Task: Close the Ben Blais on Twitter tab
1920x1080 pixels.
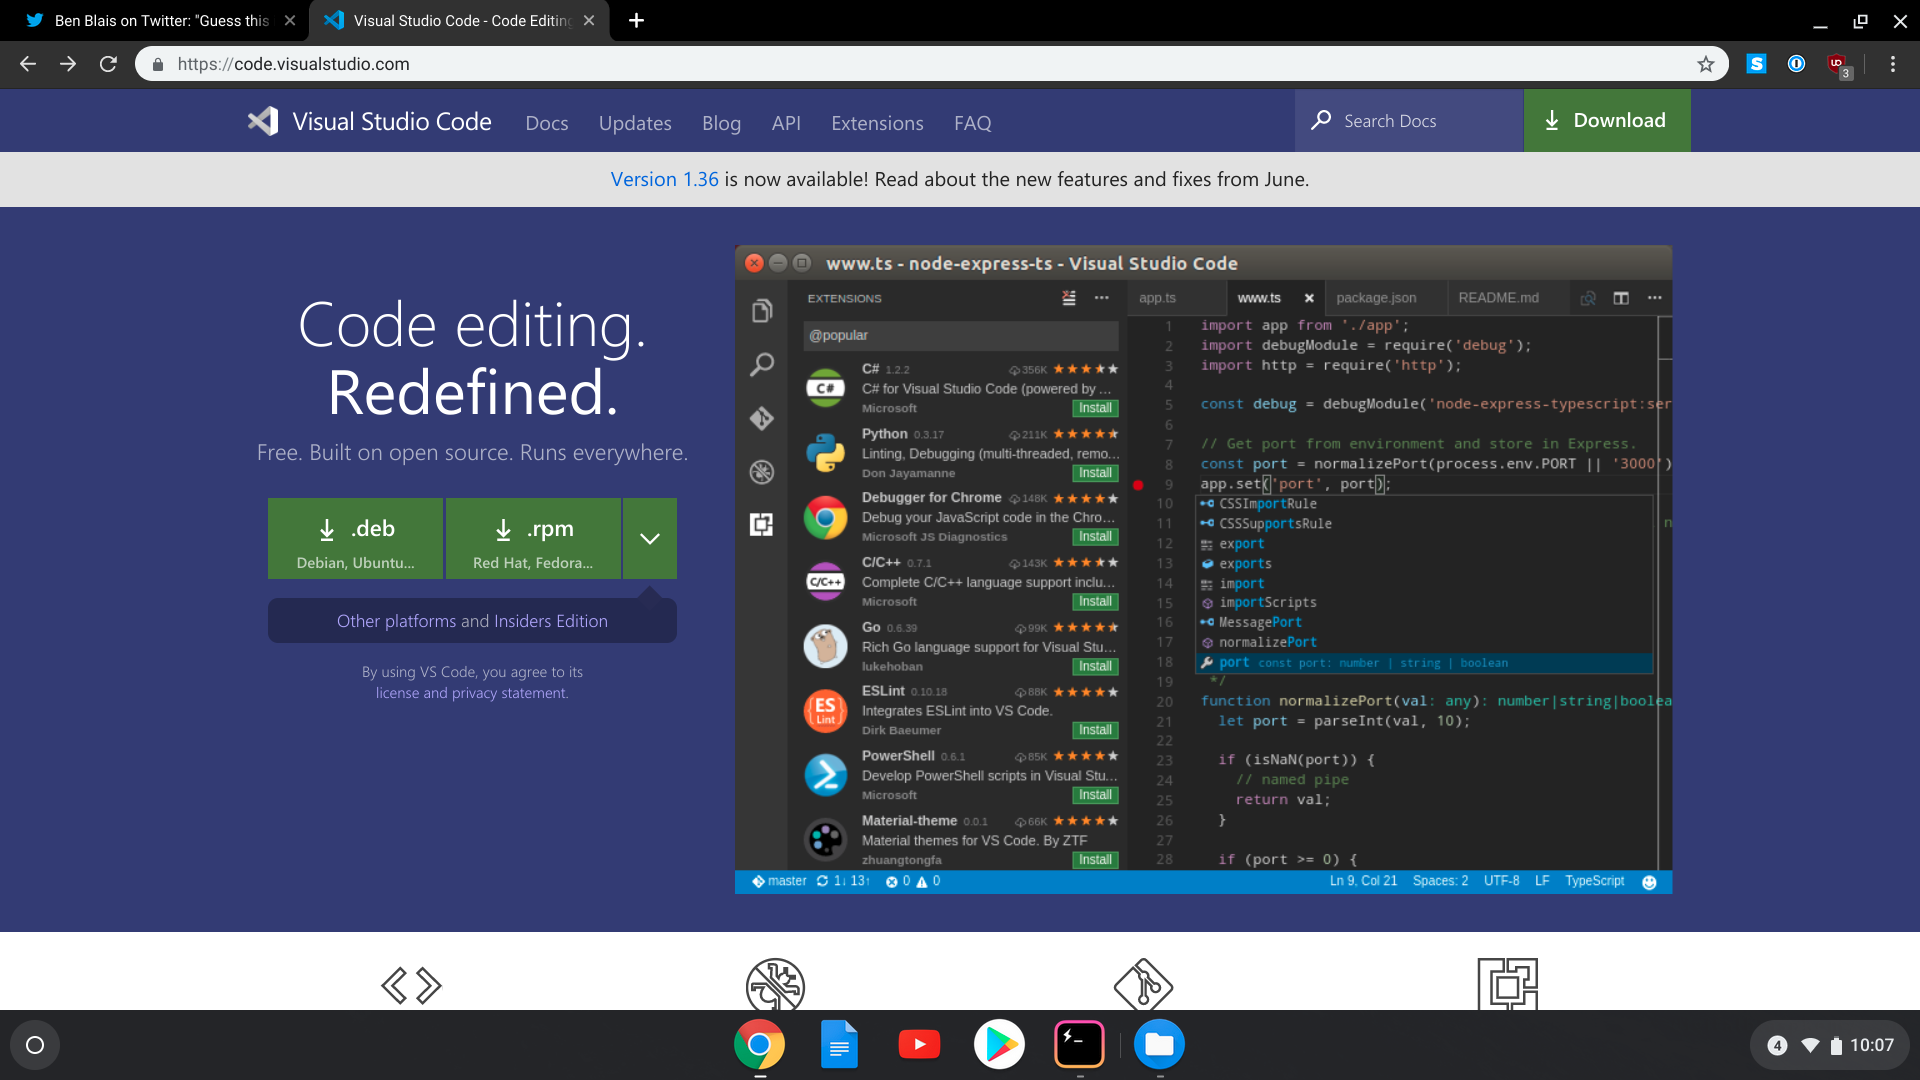Action: pyautogui.click(x=290, y=20)
